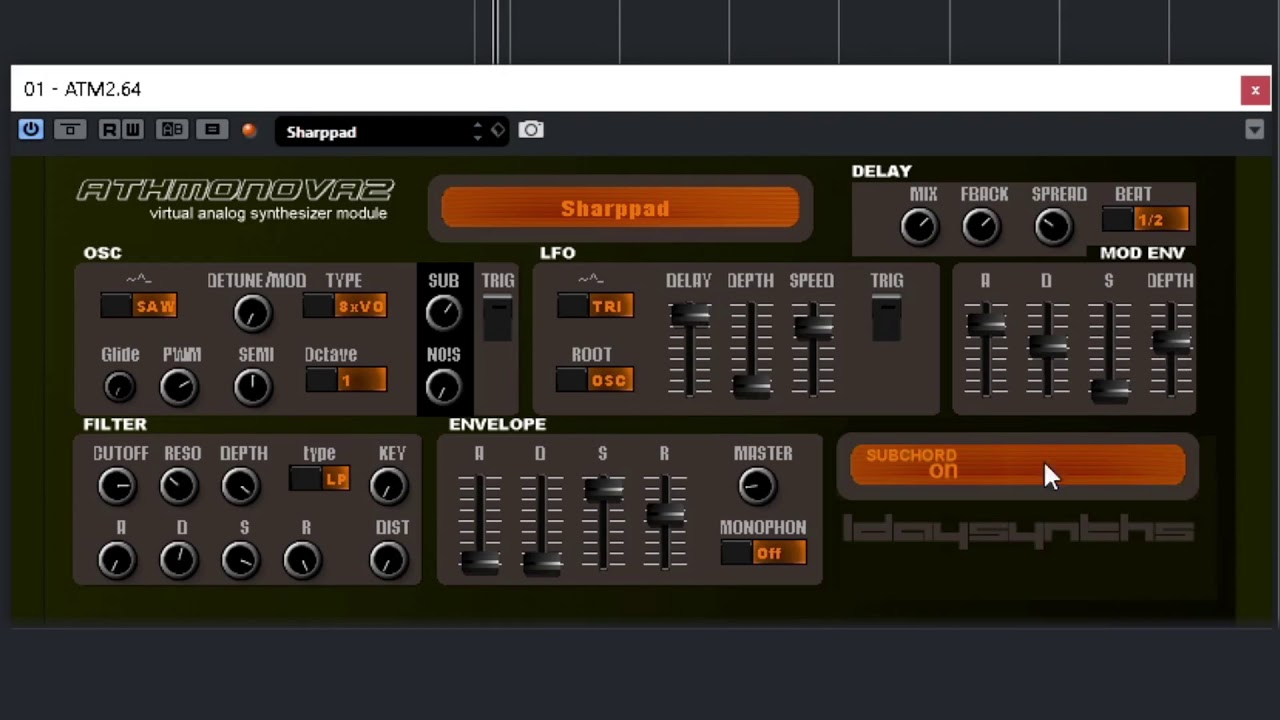Image resolution: width=1280 pixels, height=720 pixels.
Task: Toggle the SUBCHORD On button
Action: (x=1017, y=465)
